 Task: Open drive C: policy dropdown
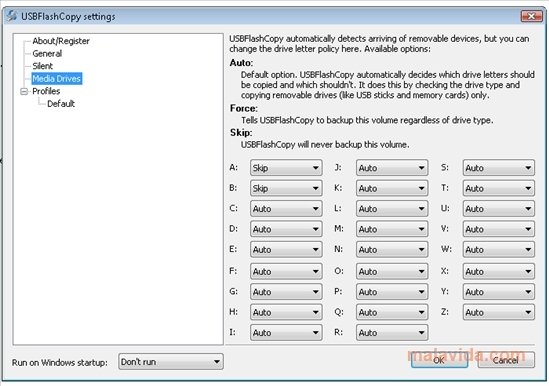pyautogui.click(x=286, y=208)
